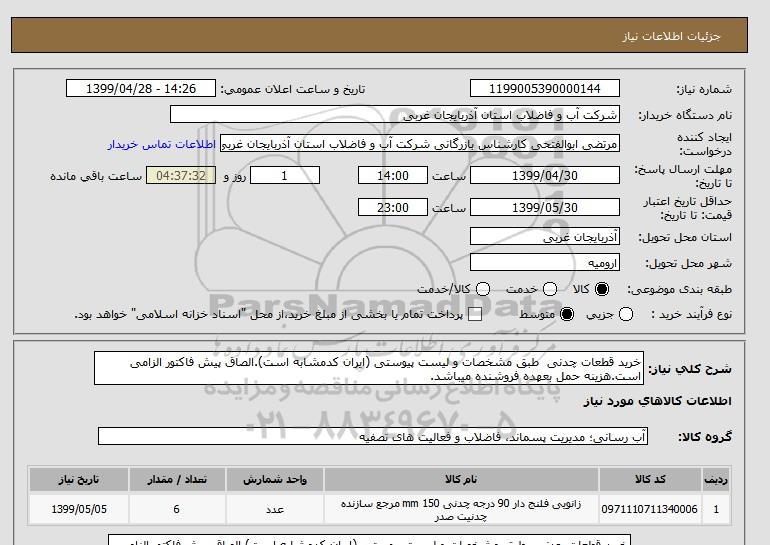
Task: Click announcement date field 1399/04/28 - 14:26
Action: 141,88
